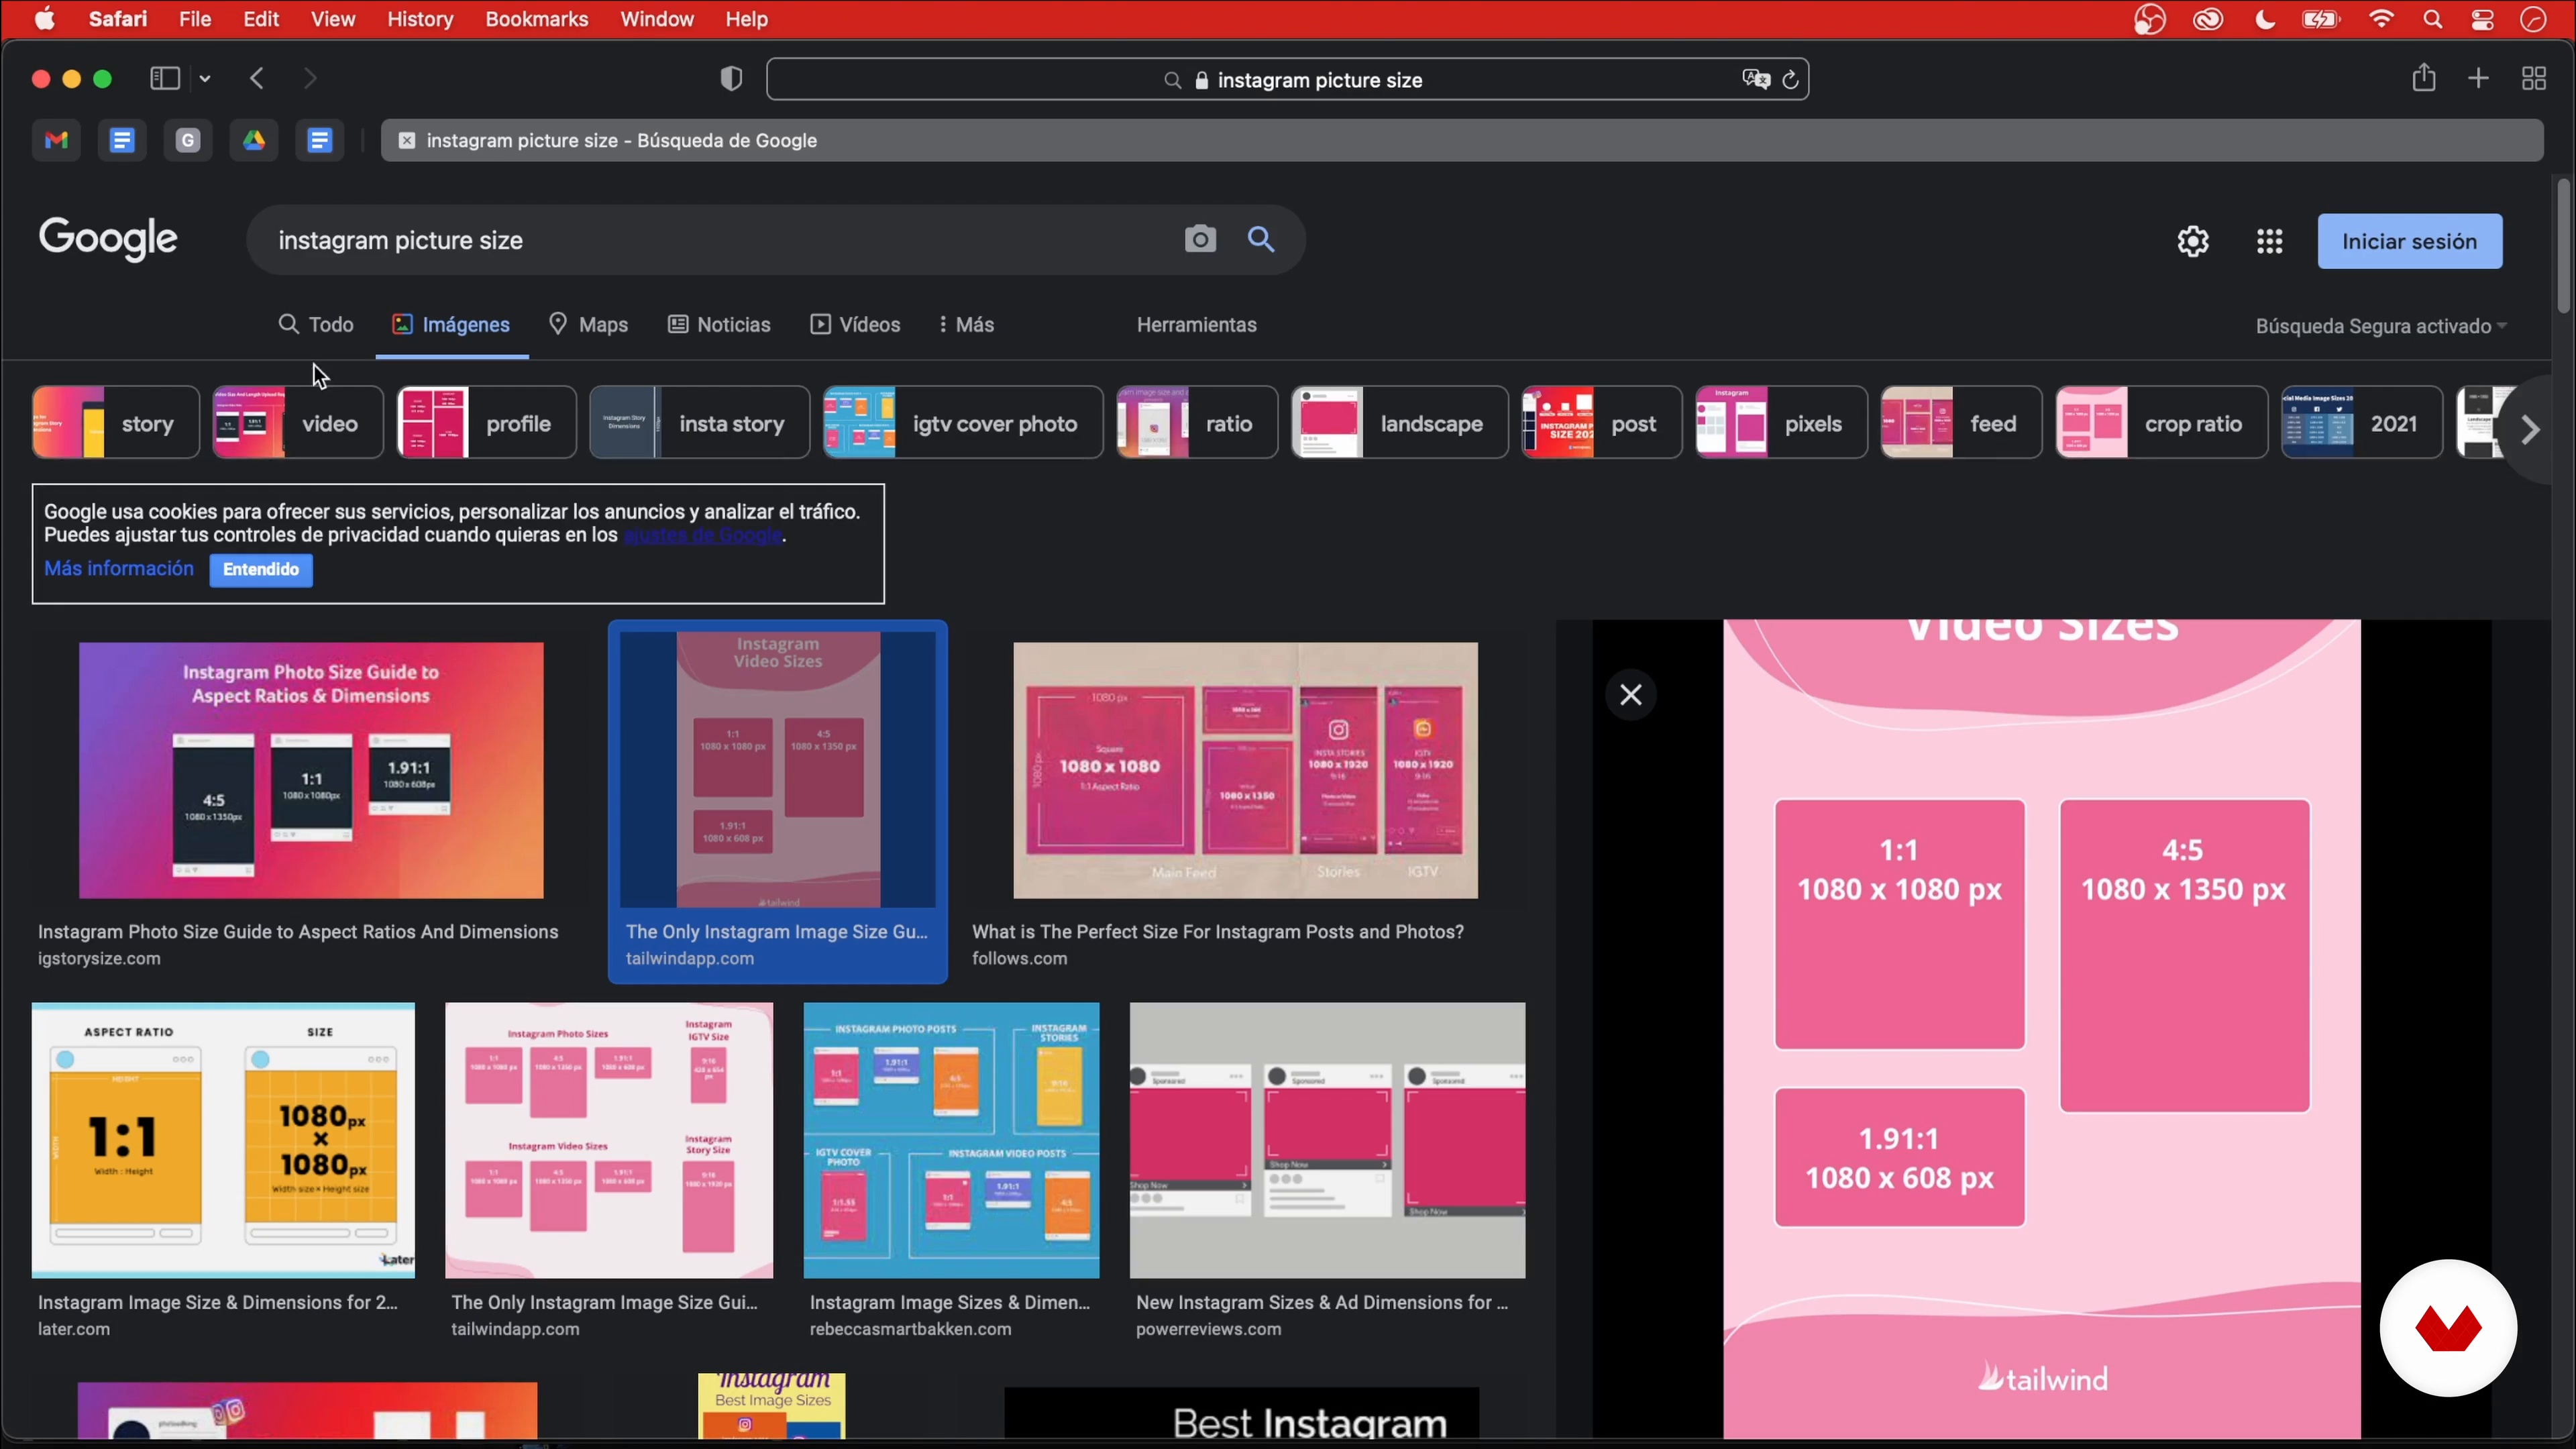Screen dimensions: 2576x1449
Task: Click the page vertical scrollbar
Action: click(2563, 247)
